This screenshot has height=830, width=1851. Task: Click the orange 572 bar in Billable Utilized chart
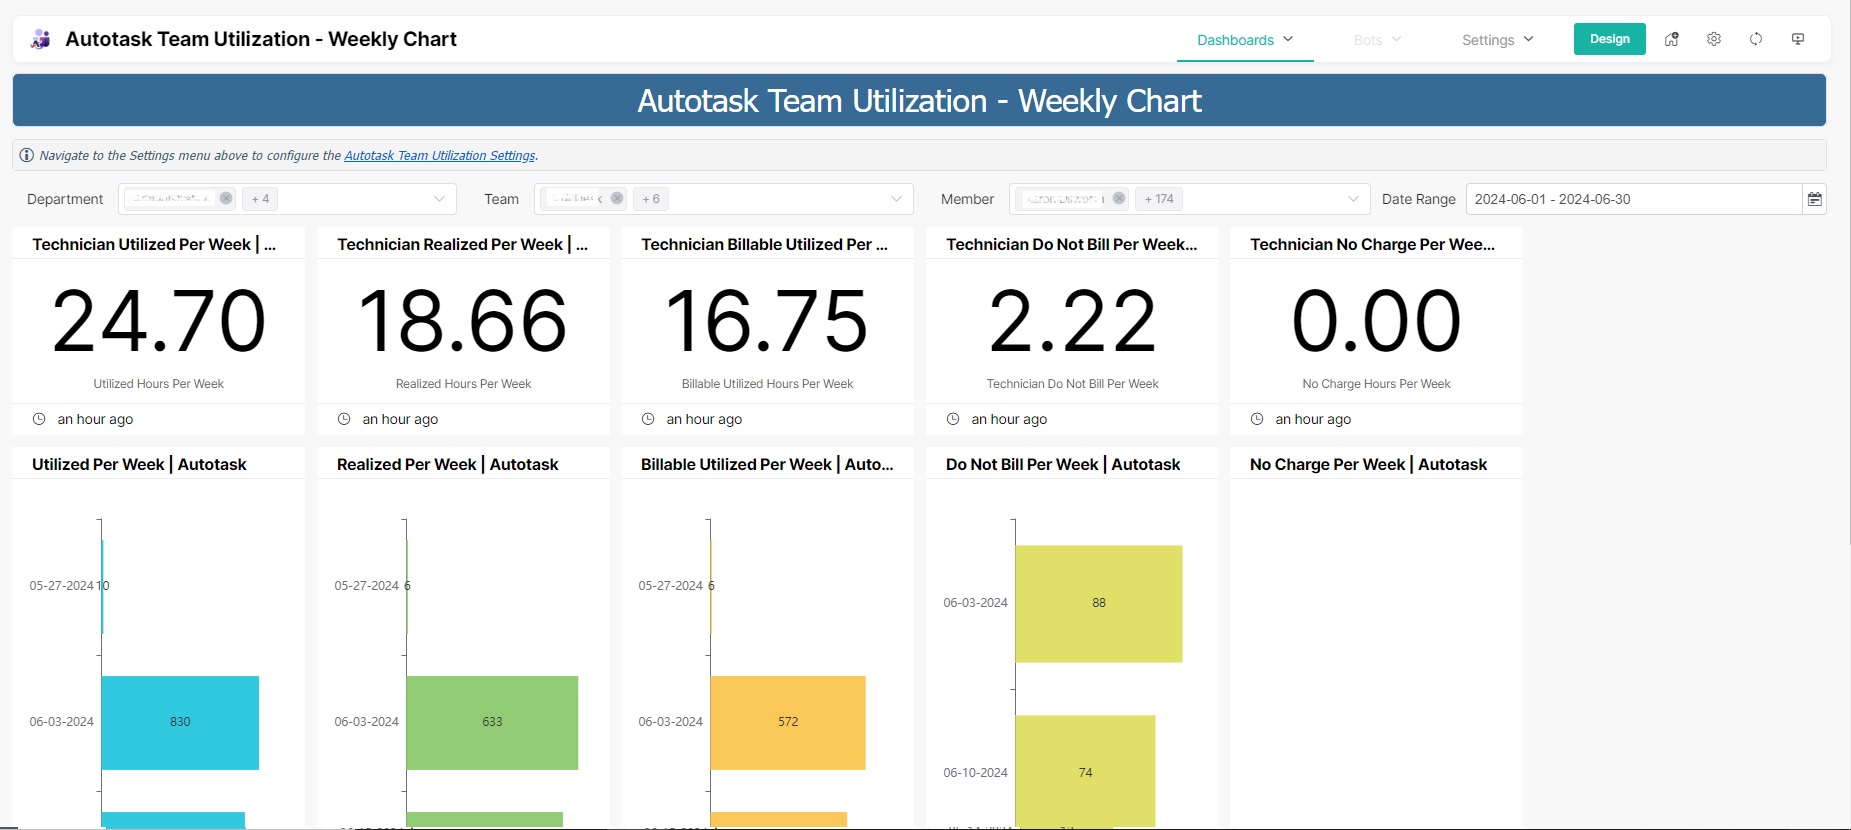788,723
